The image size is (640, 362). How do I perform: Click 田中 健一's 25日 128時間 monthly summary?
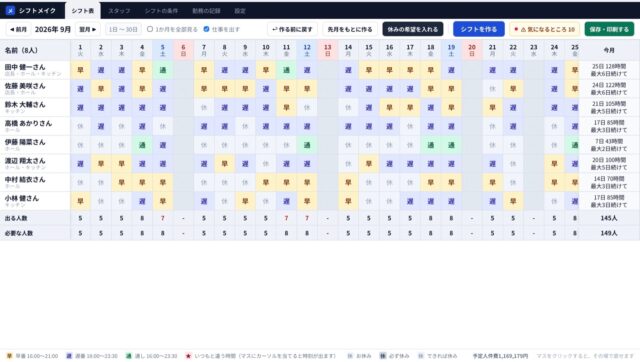[609, 70]
